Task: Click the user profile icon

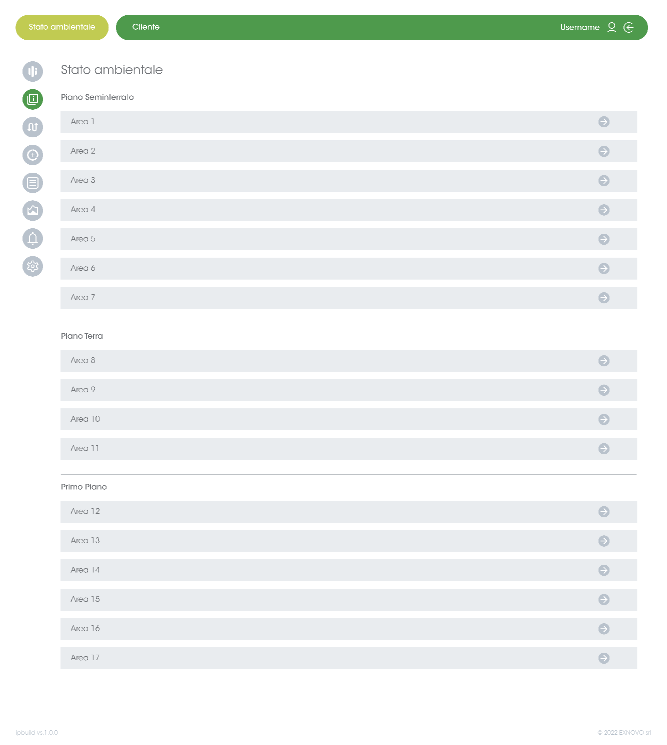Action: pos(612,27)
